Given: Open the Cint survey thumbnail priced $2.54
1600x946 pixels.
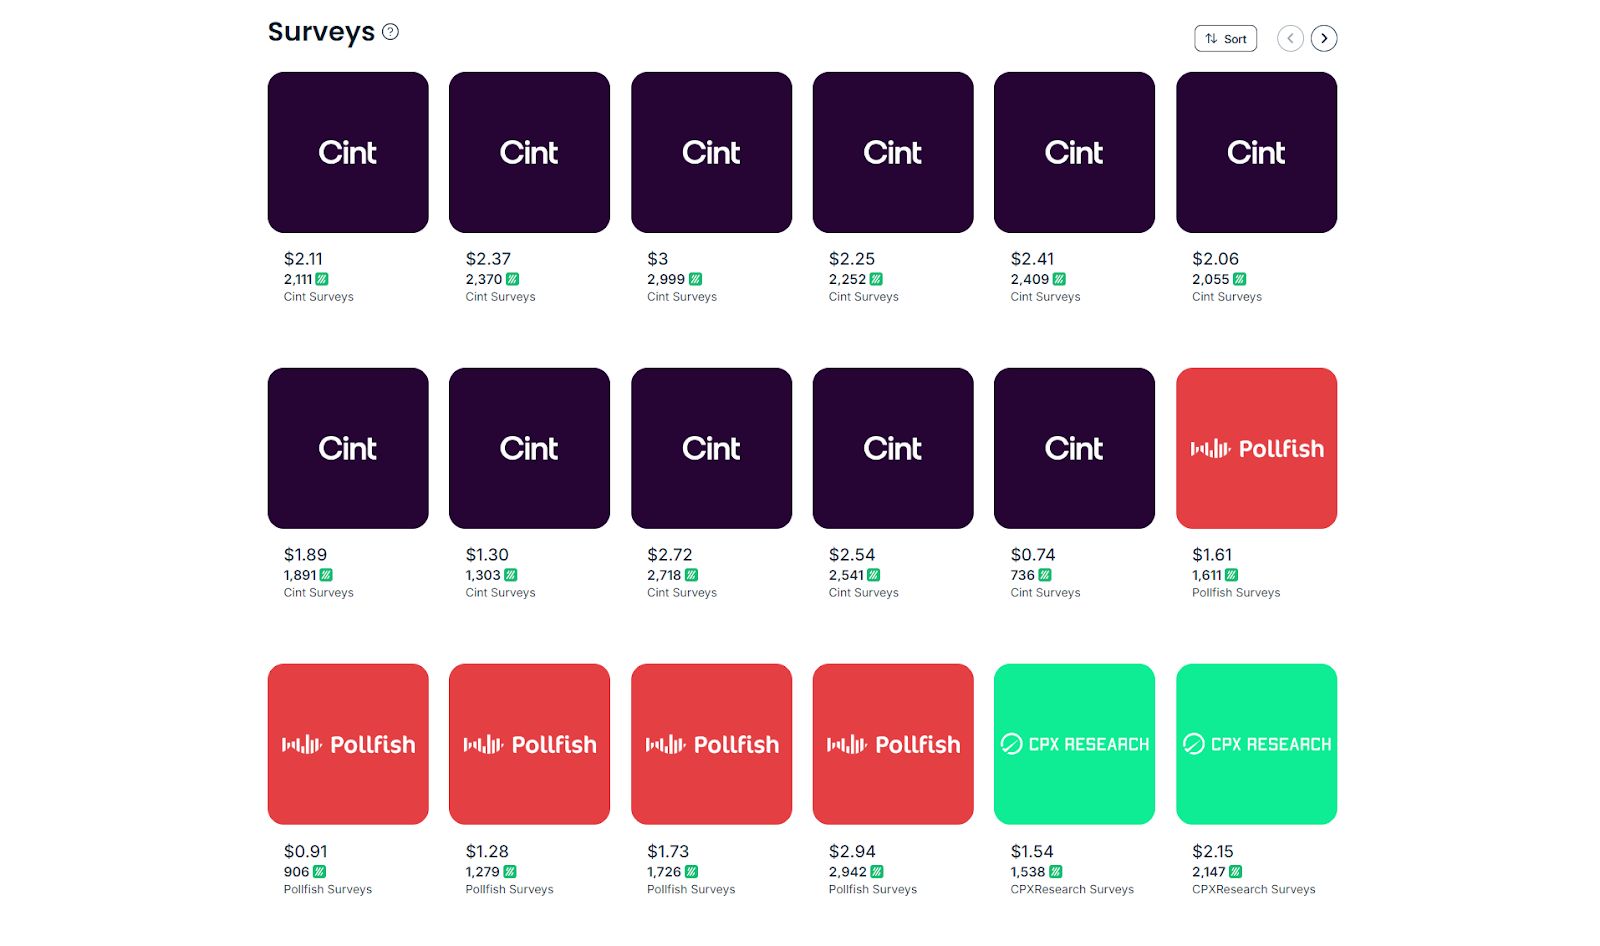Looking at the screenshot, I should tap(893, 448).
